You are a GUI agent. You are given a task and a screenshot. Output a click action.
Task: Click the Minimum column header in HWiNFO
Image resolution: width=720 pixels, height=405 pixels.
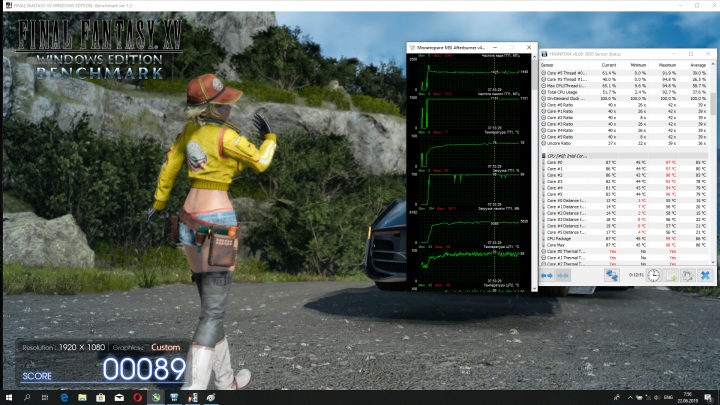tap(633, 65)
